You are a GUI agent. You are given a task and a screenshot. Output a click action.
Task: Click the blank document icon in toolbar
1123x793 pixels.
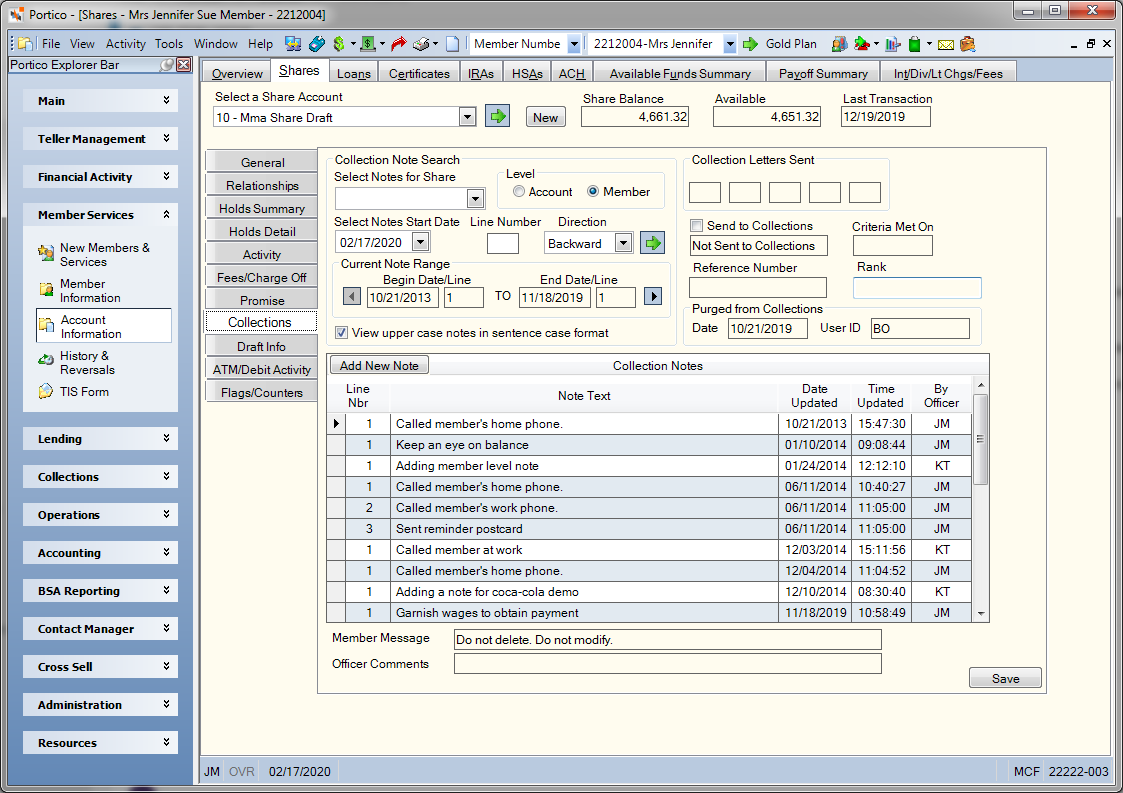pyautogui.click(x=453, y=44)
